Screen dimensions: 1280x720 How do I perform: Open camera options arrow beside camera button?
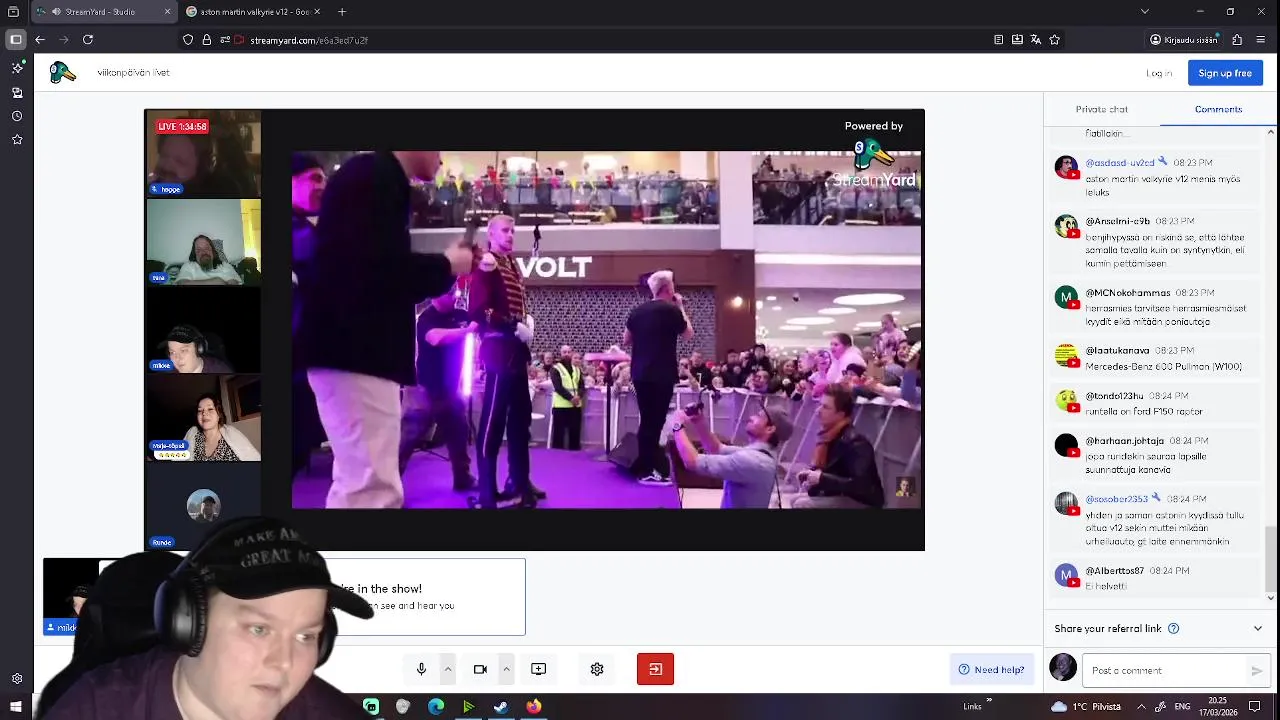point(506,669)
